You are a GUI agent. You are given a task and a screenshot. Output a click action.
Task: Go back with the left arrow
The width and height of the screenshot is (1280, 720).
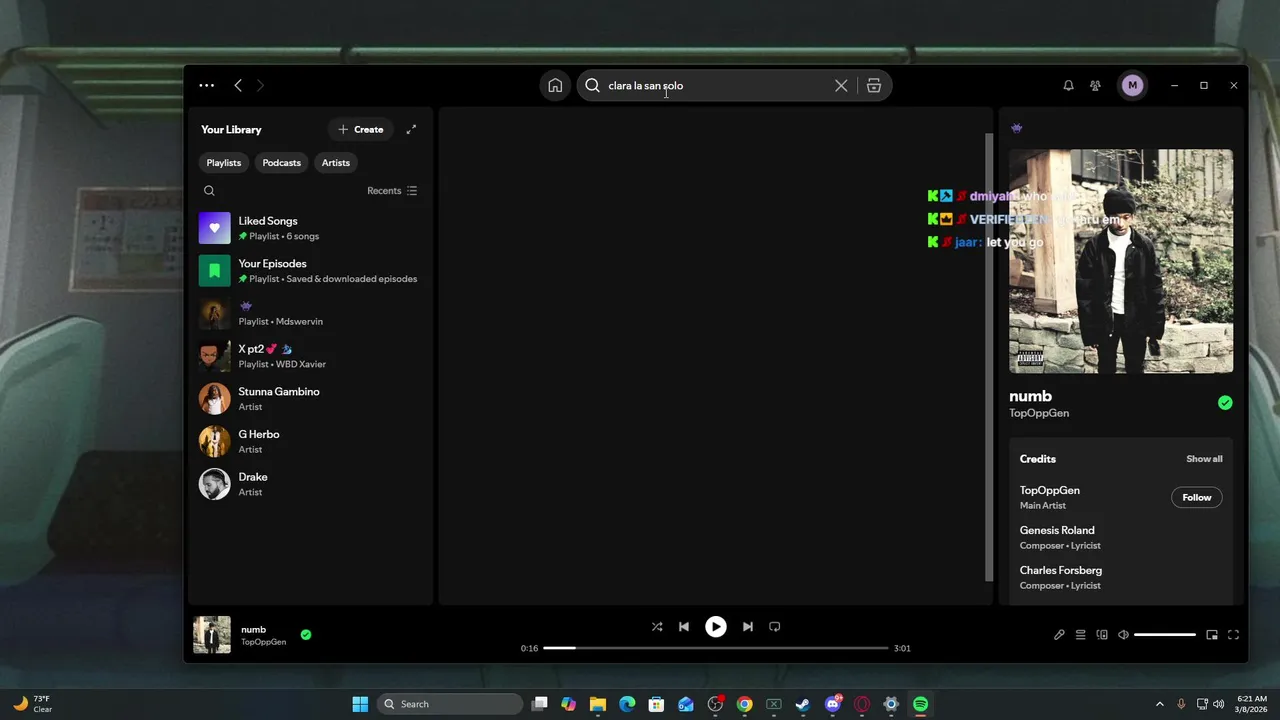pos(238,85)
